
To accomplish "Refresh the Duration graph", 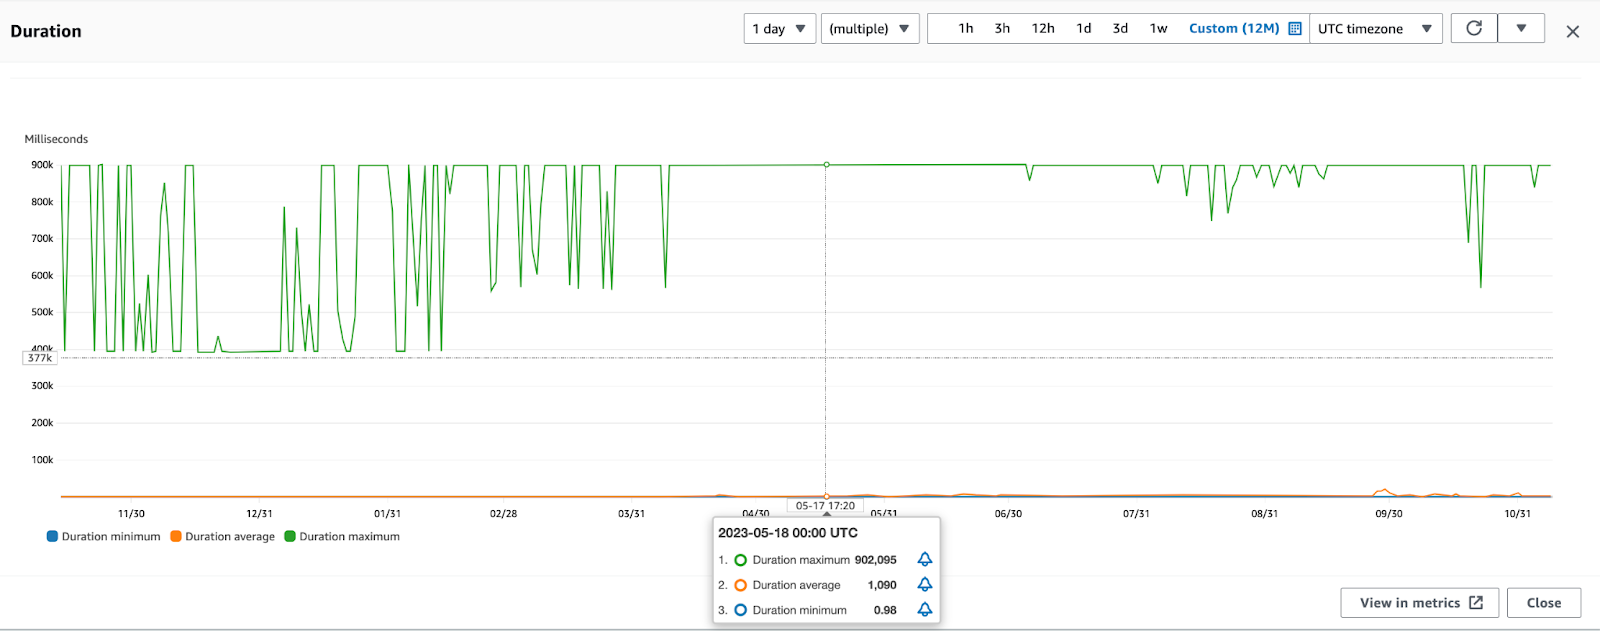I will (1474, 28).
